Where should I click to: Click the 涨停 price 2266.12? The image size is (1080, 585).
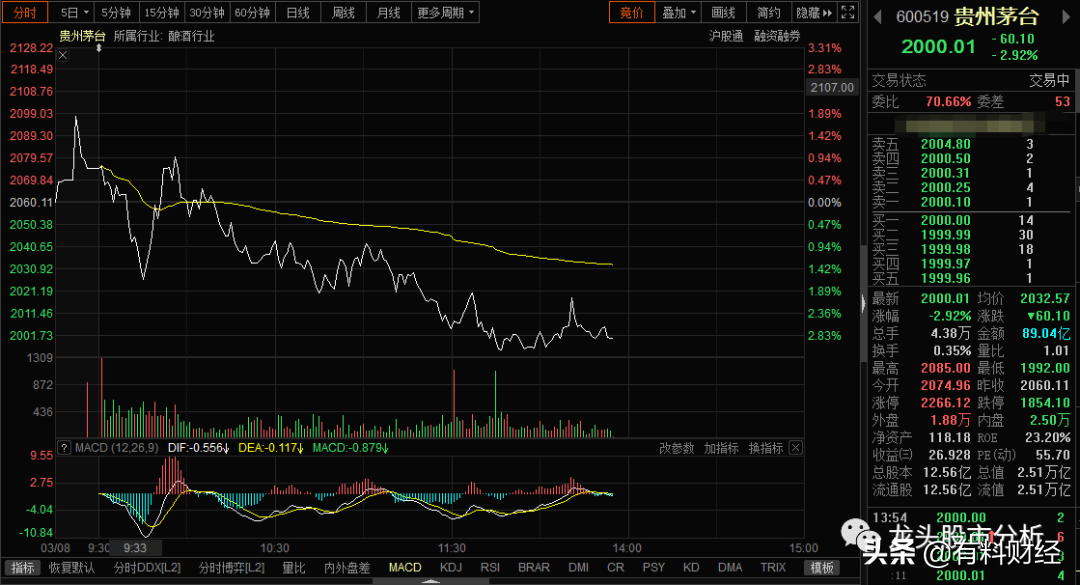(946, 402)
